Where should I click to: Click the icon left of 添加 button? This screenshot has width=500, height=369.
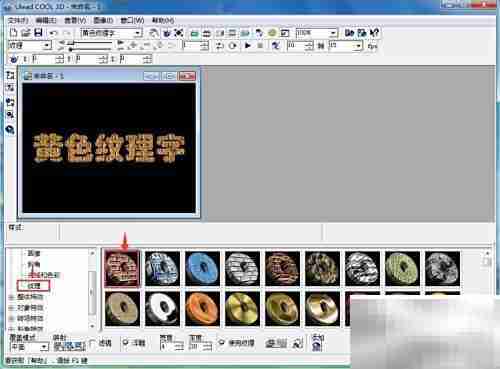297,343
